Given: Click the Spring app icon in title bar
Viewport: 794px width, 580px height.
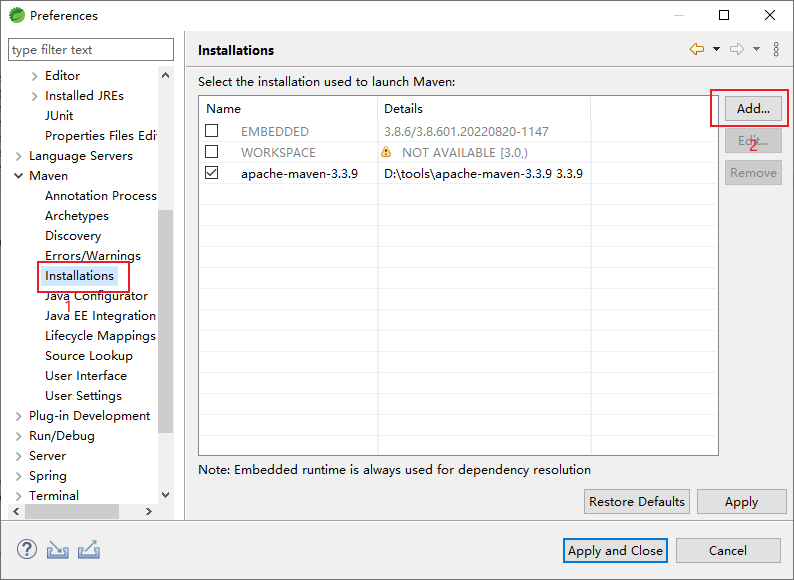Looking at the screenshot, I should (17, 15).
